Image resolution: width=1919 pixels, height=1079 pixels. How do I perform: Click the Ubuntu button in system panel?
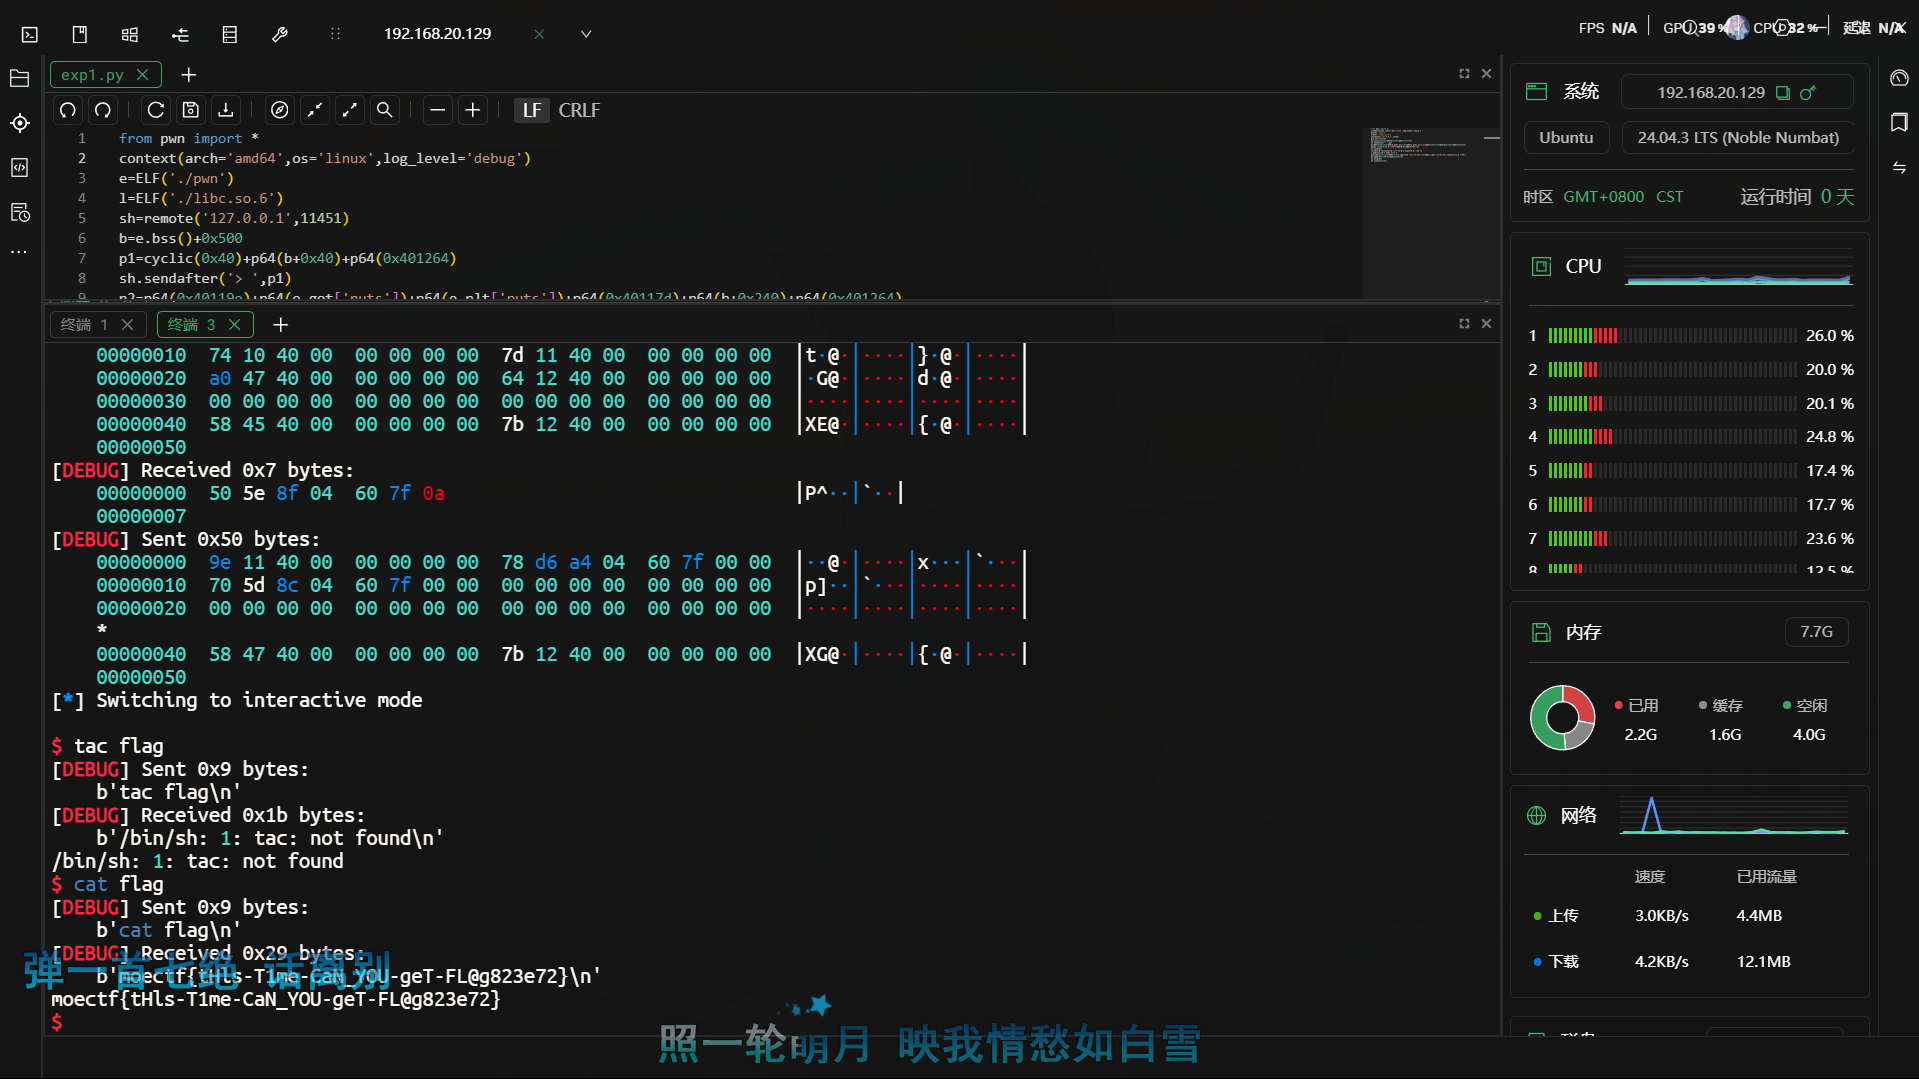pyautogui.click(x=1565, y=137)
